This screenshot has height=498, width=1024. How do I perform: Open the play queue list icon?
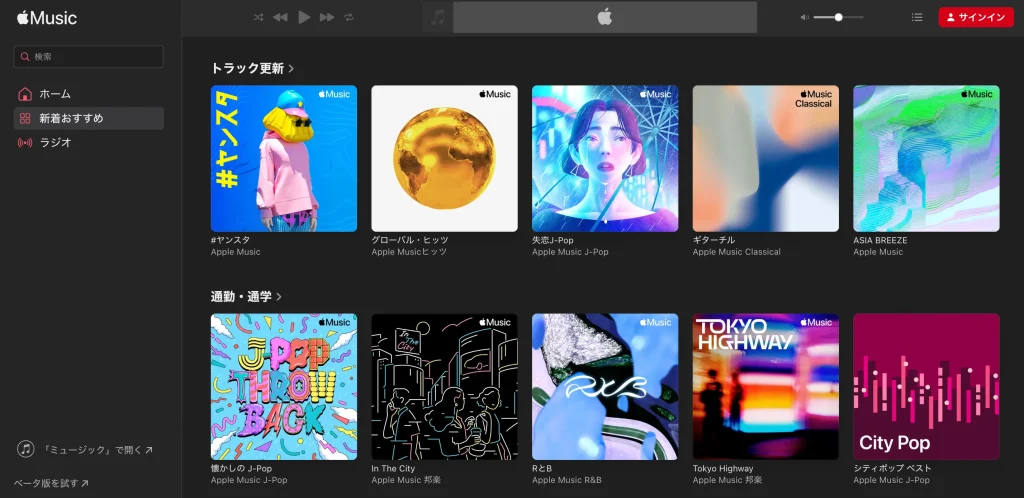[x=917, y=17]
